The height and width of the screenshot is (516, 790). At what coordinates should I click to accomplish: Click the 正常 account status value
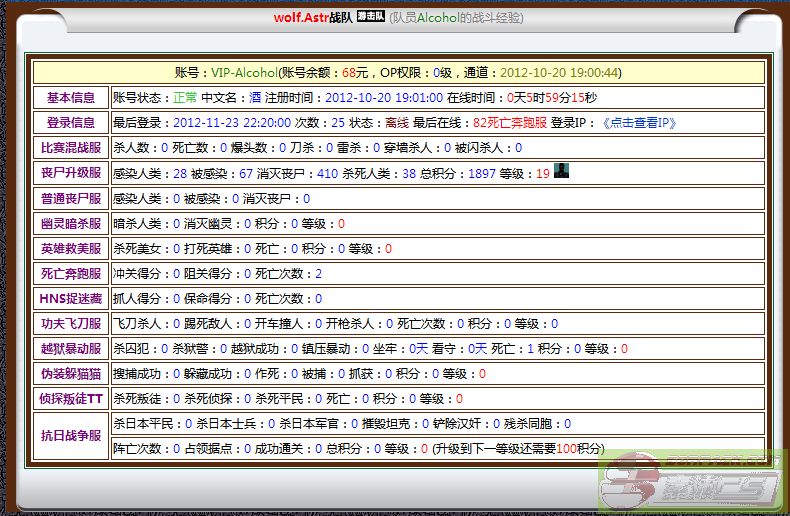pyautogui.click(x=185, y=98)
